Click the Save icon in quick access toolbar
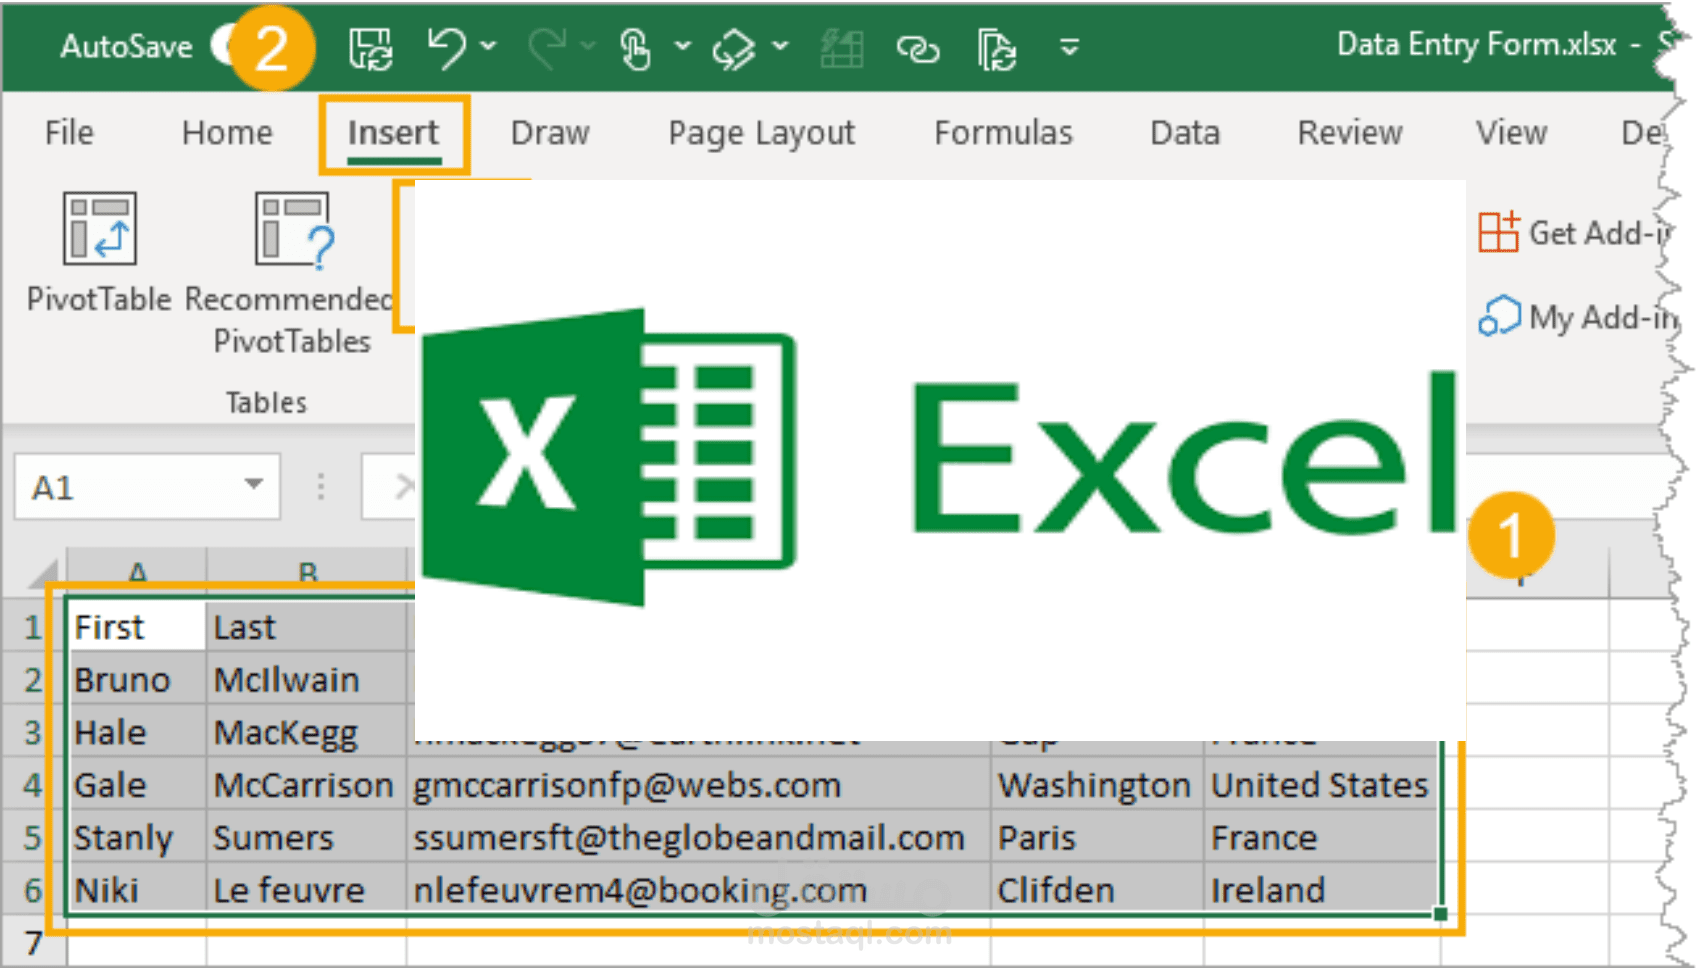This screenshot has height=970, width=1700. 370,47
